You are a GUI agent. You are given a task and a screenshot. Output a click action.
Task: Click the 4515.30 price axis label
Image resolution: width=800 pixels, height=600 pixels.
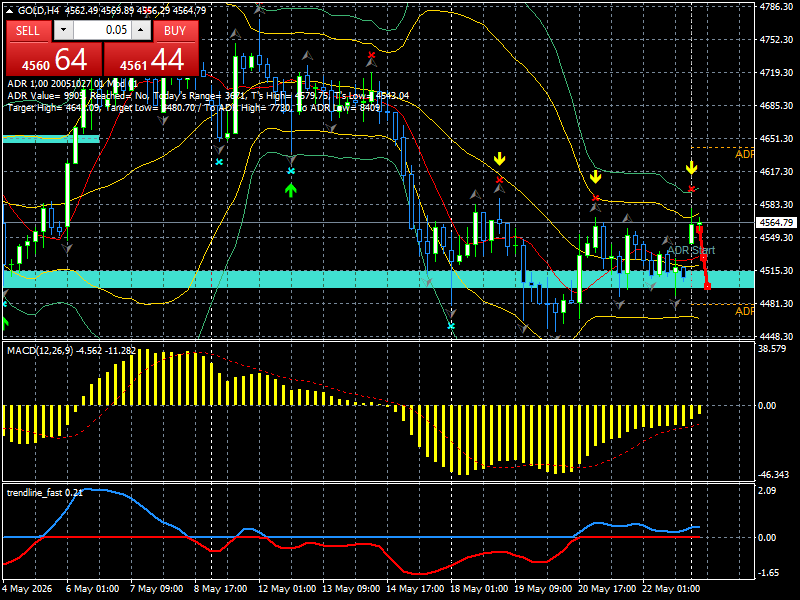[x=776, y=270]
